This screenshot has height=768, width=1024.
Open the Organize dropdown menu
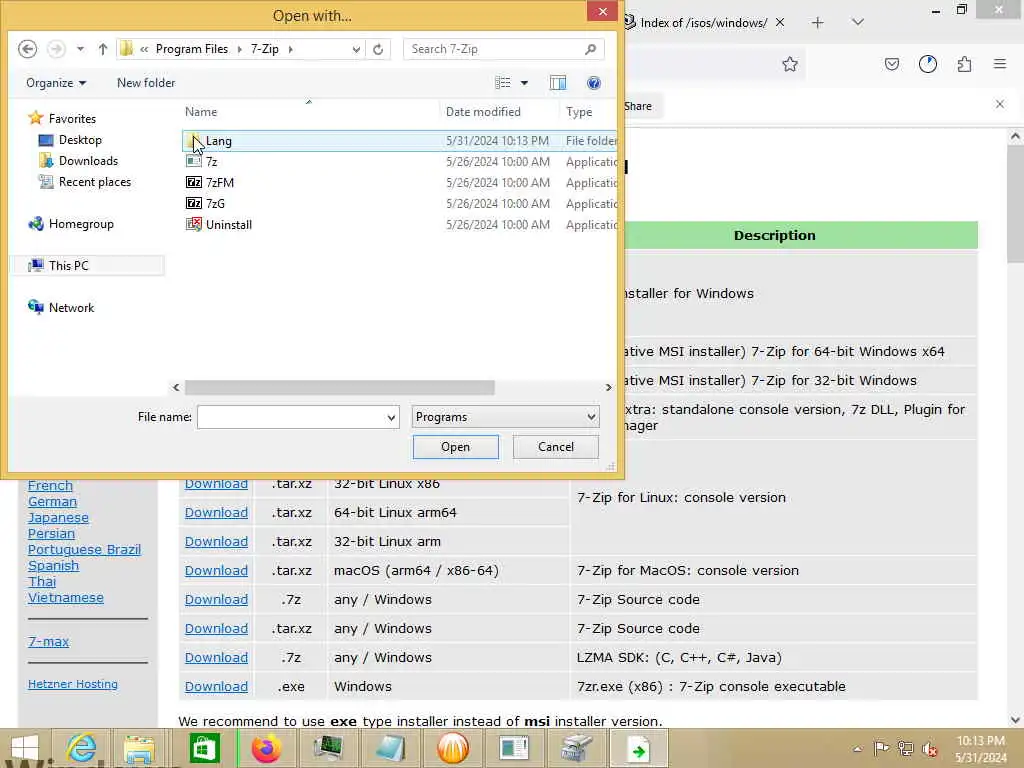click(56, 83)
